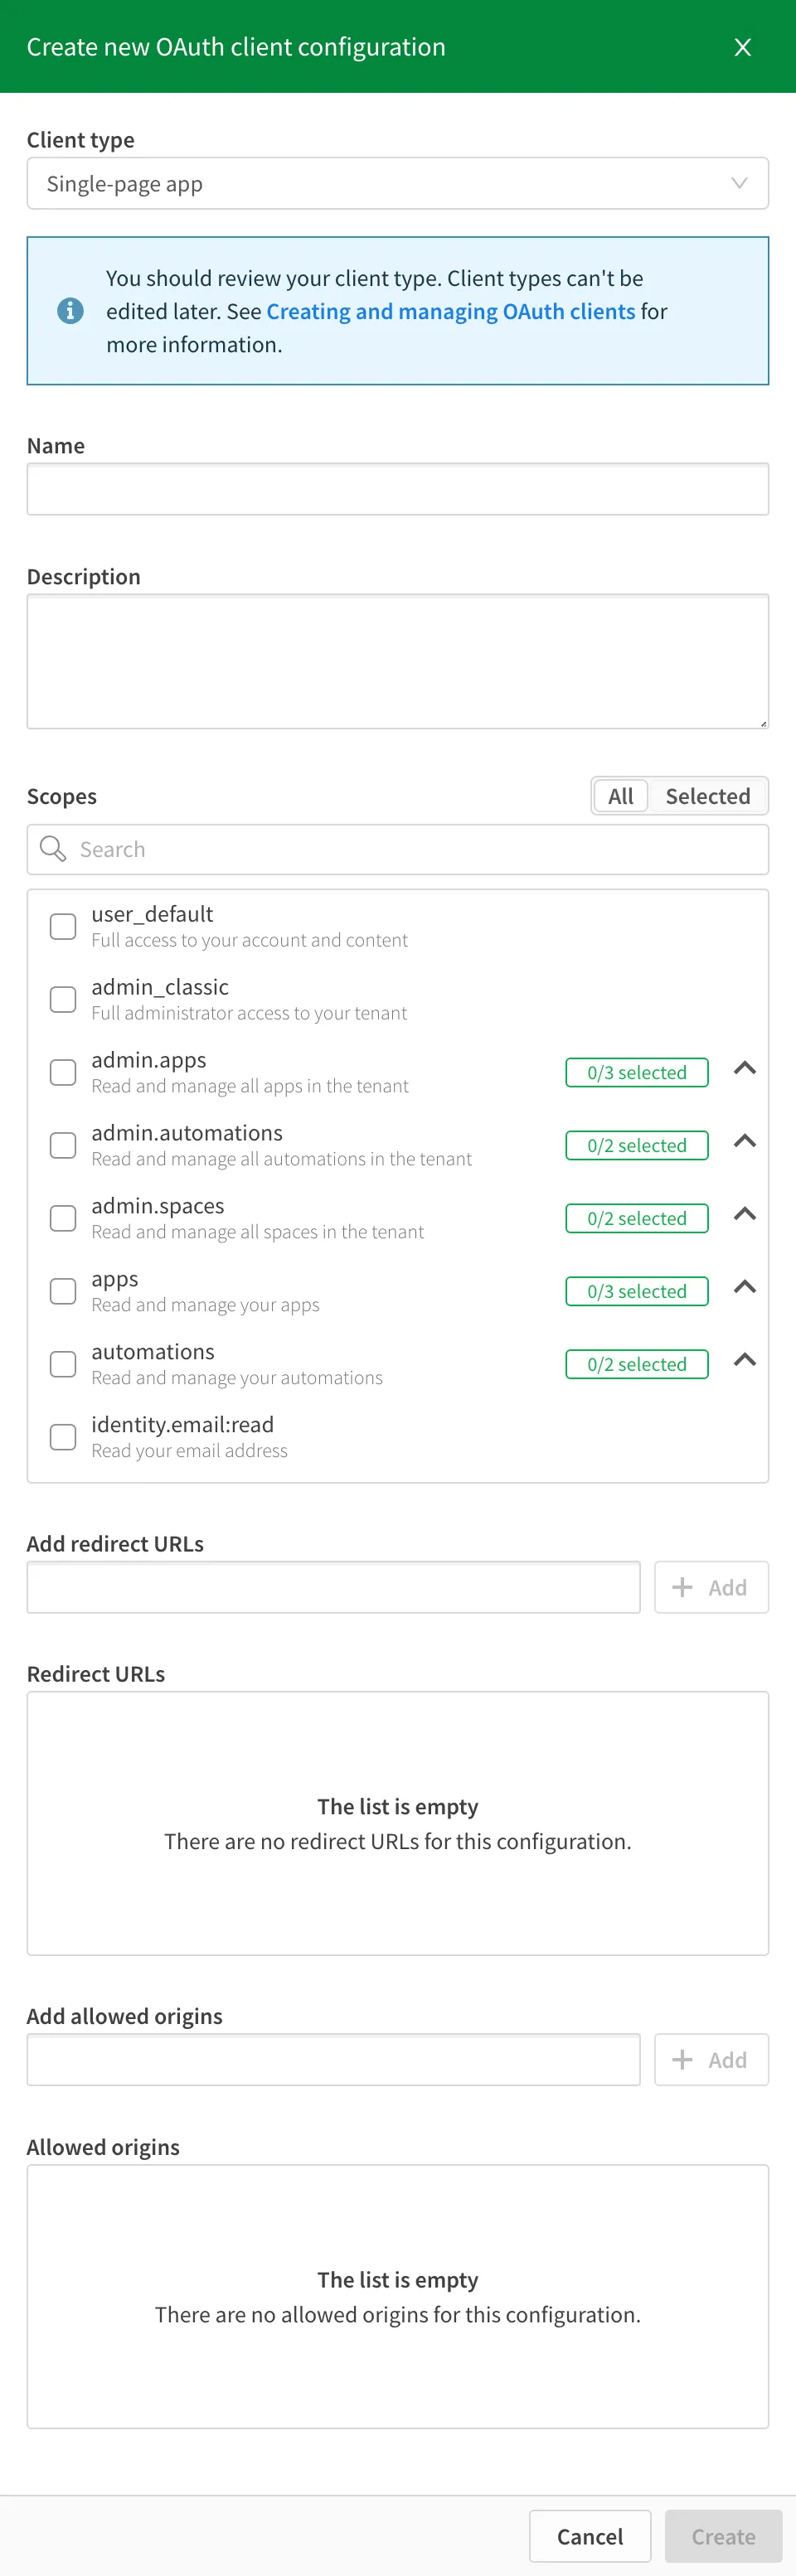The height and width of the screenshot is (2576, 796).
Task: Click the search magnifier icon in Scopes
Action: click(x=53, y=849)
